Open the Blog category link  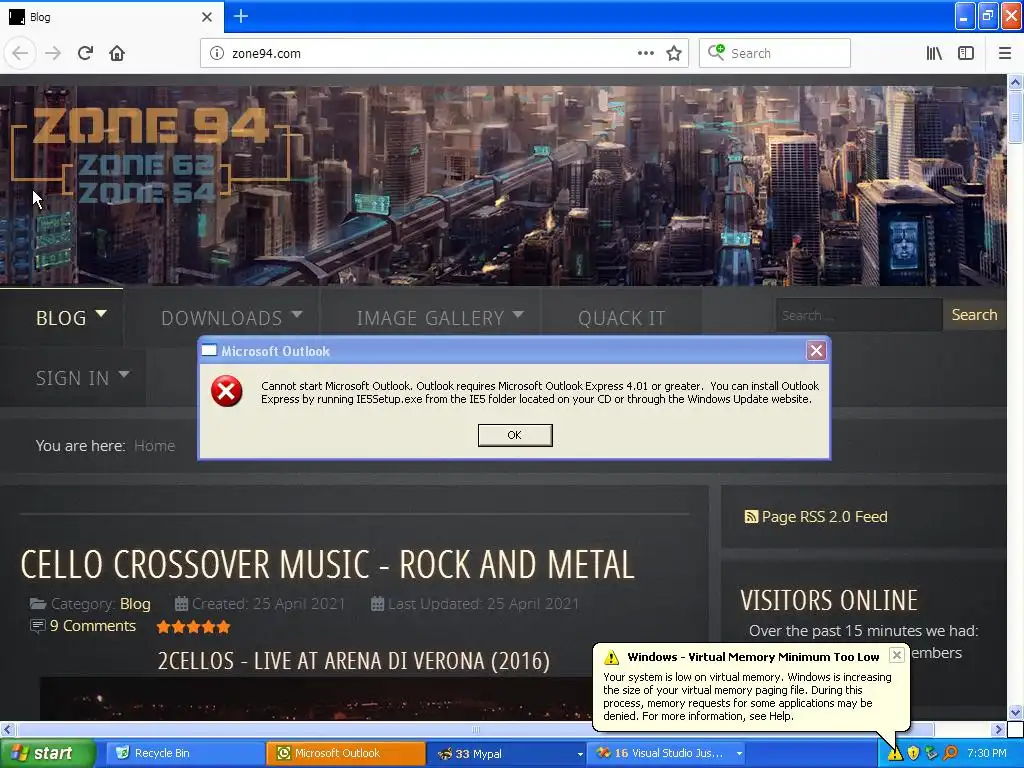click(x=135, y=603)
